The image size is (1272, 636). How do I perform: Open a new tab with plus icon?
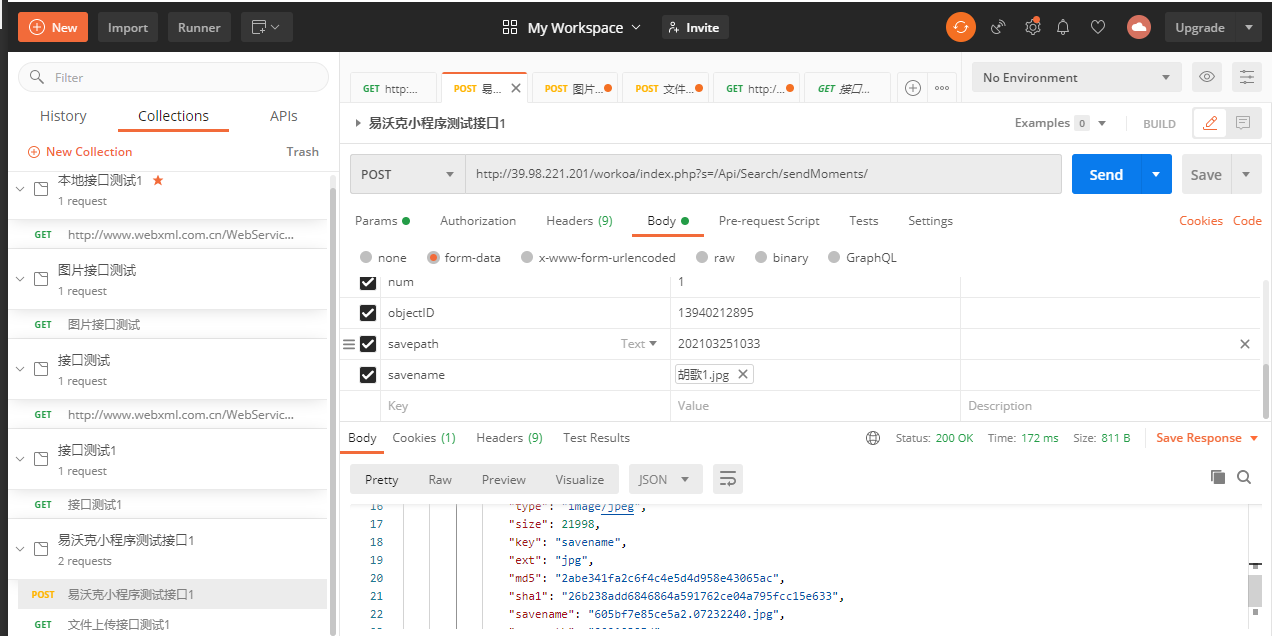tap(912, 88)
